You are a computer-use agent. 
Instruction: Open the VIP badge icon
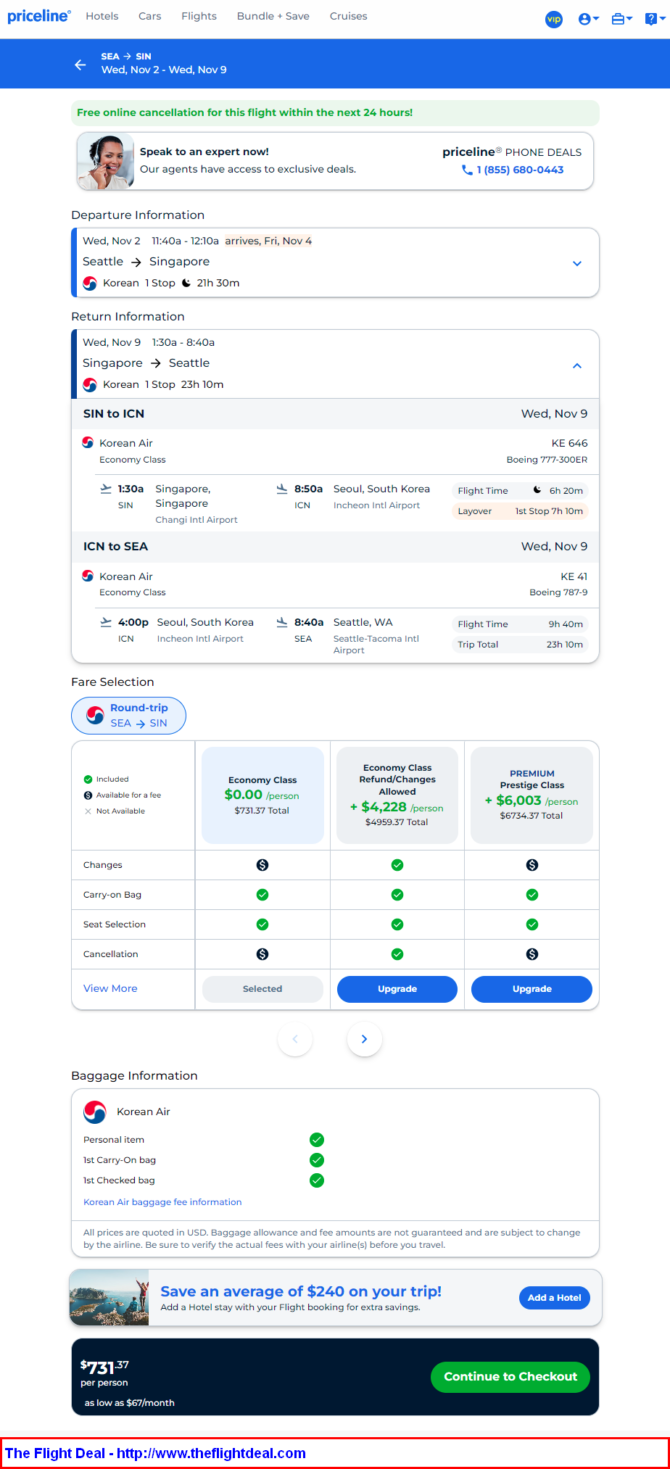click(x=554, y=19)
